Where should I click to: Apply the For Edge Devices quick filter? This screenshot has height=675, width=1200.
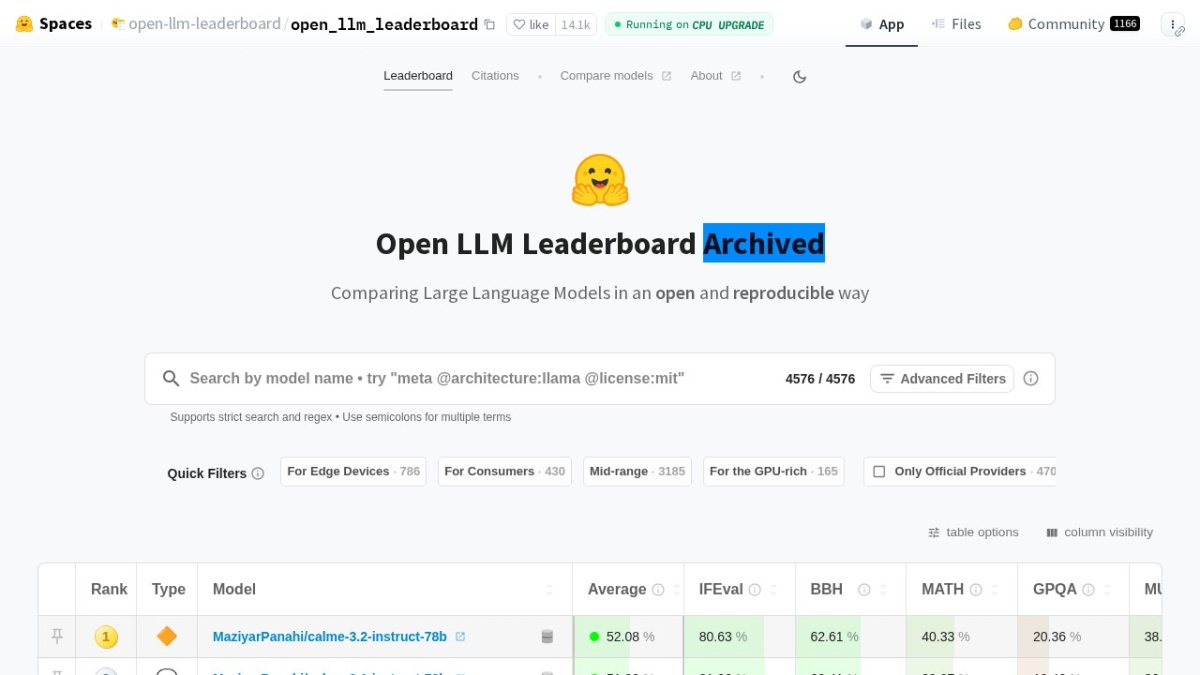pyautogui.click(x=353, y=471)
